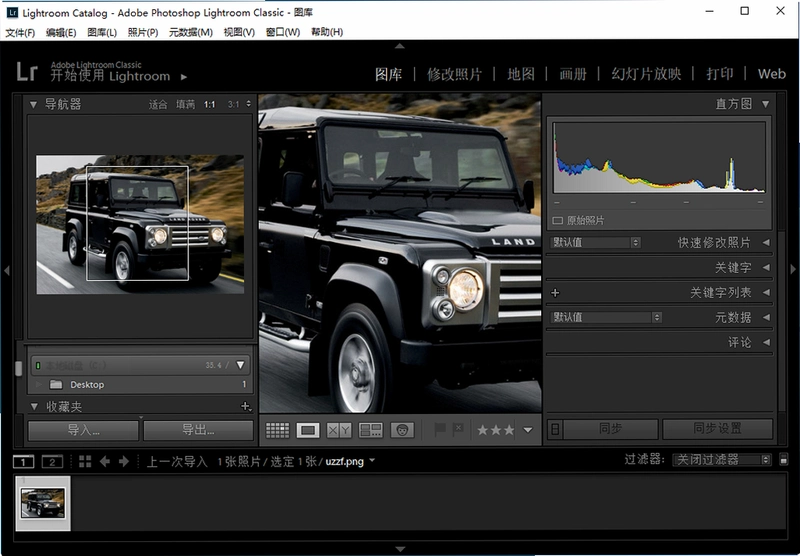The height and width of the screenshot is (556, 800).
Task: Hide the left panel with arrow
Action: pyautogui.click(x=7, y=270)
